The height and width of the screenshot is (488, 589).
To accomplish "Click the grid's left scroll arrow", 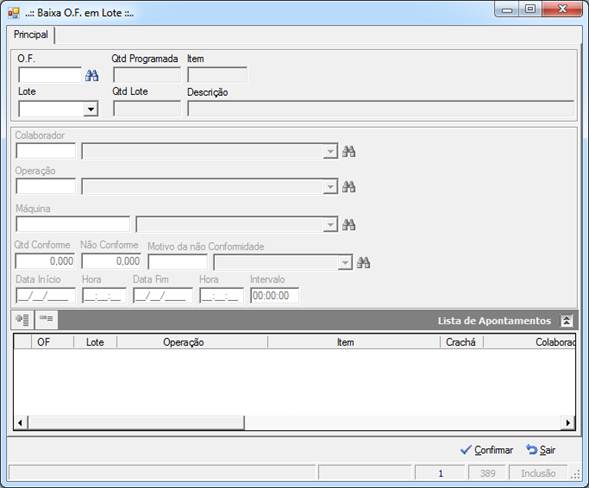I will click(21, 423).
